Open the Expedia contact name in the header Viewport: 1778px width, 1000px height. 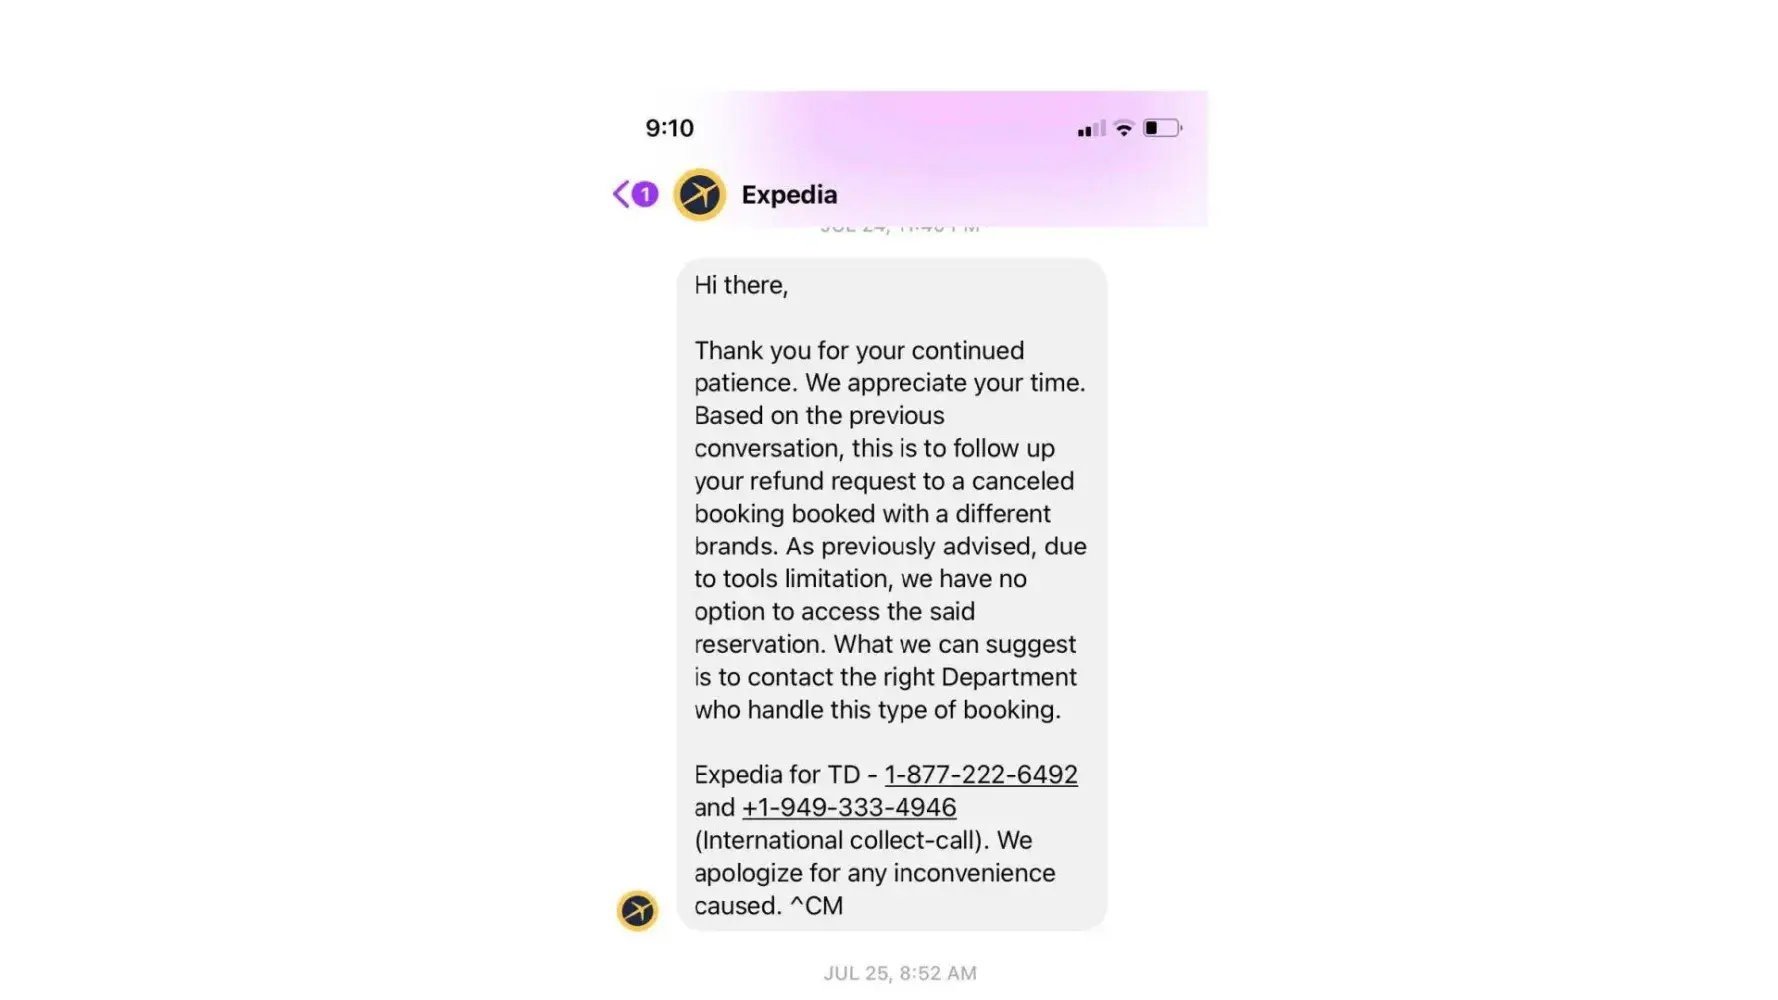[x=789, y=195]
